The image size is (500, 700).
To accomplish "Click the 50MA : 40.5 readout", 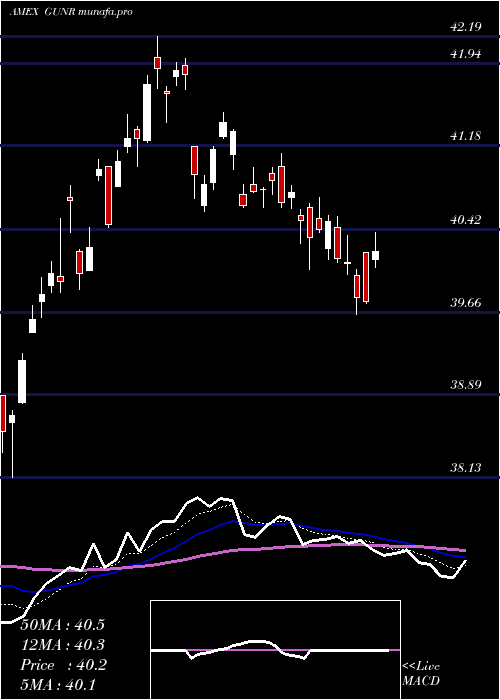I will (x=62, y=625).
